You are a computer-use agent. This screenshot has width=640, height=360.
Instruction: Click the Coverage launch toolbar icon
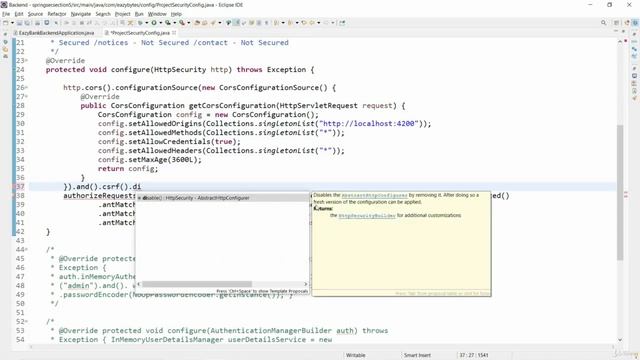168,23
